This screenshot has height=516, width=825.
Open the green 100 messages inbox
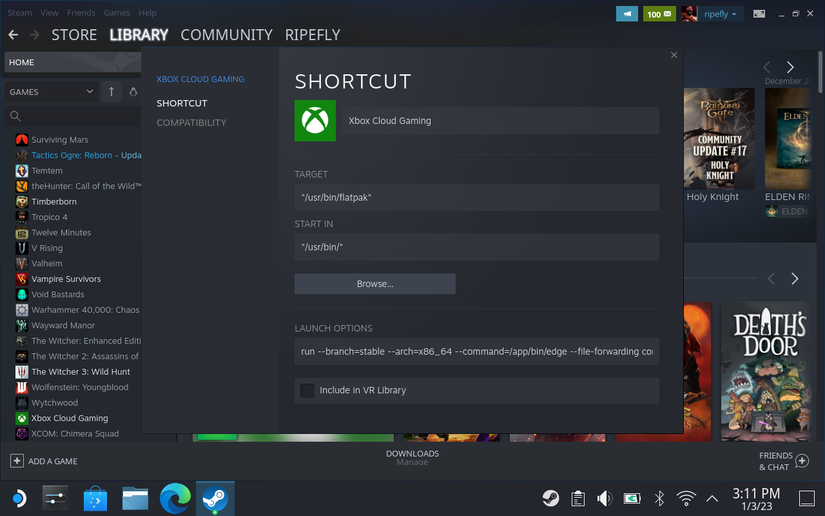tap(659, 14)
